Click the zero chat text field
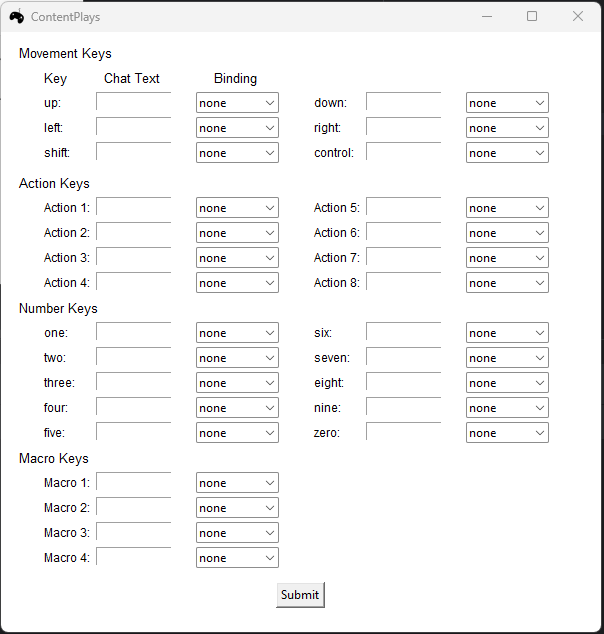 (x=403, y=431)
